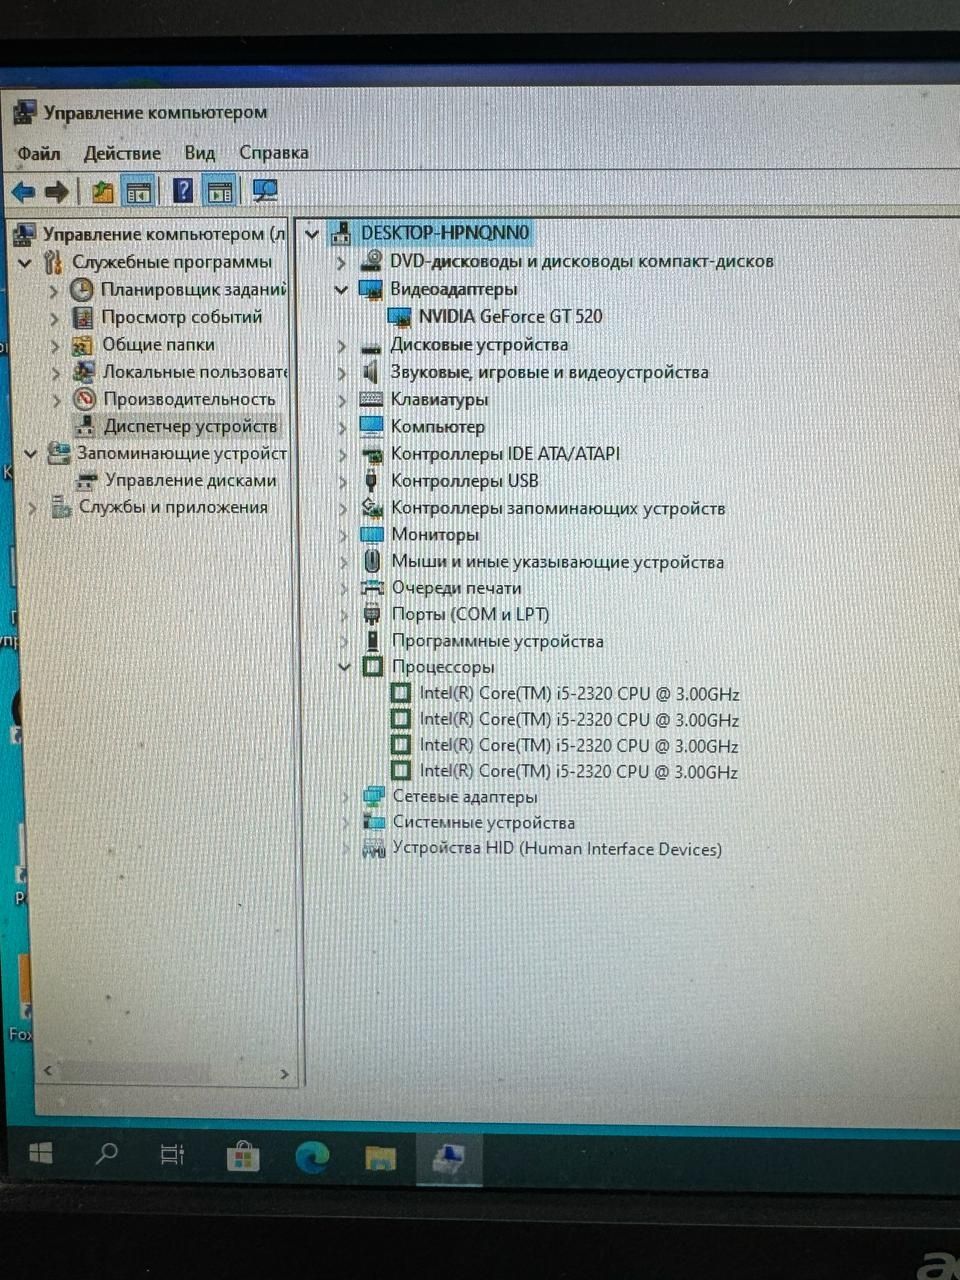Select Управление дисками tree item
The height and width of the screenshot is (1280, 960).
190,481
